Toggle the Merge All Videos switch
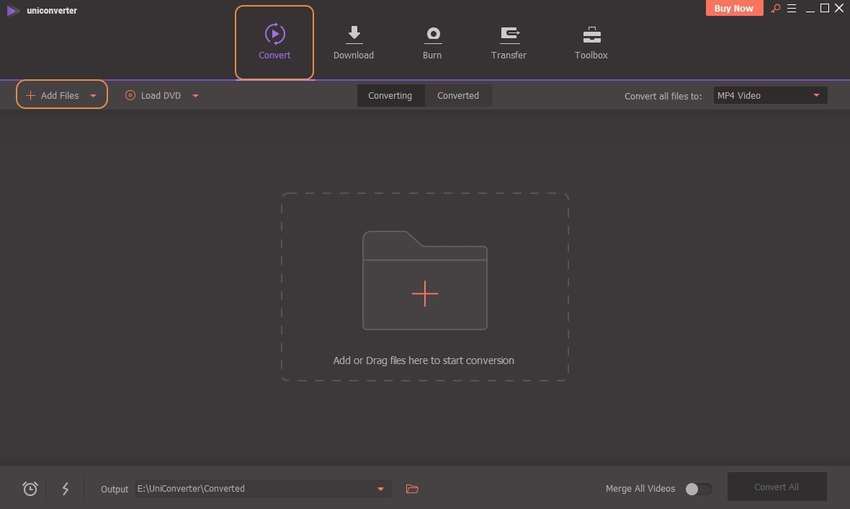Image resolution: width=850 pixels, height=509 pixels. (698, 489)
